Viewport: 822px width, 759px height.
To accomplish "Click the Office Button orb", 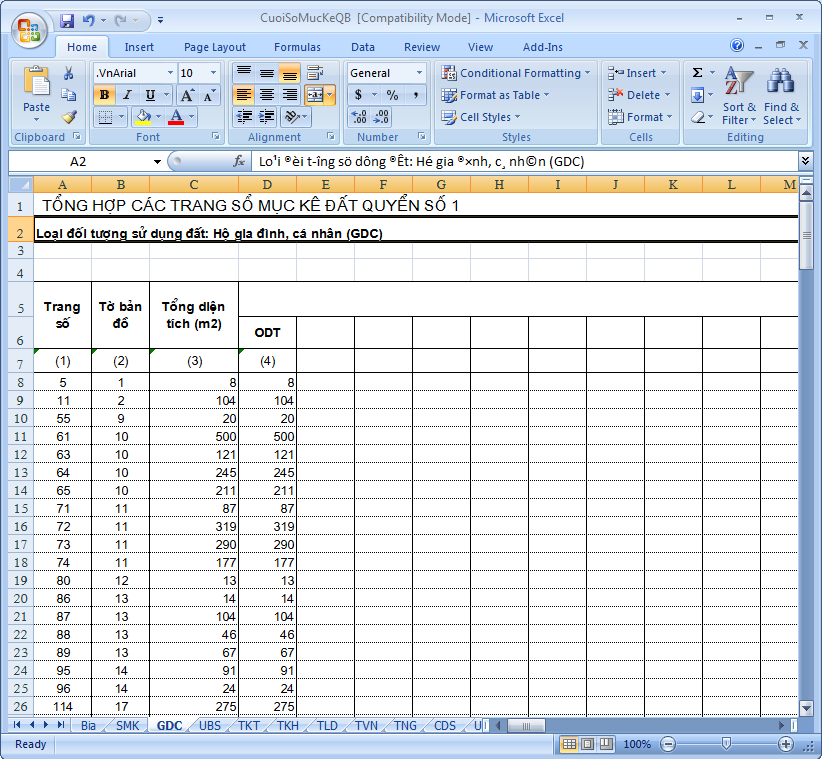I will pyautogui.click(x=28, y=28).
